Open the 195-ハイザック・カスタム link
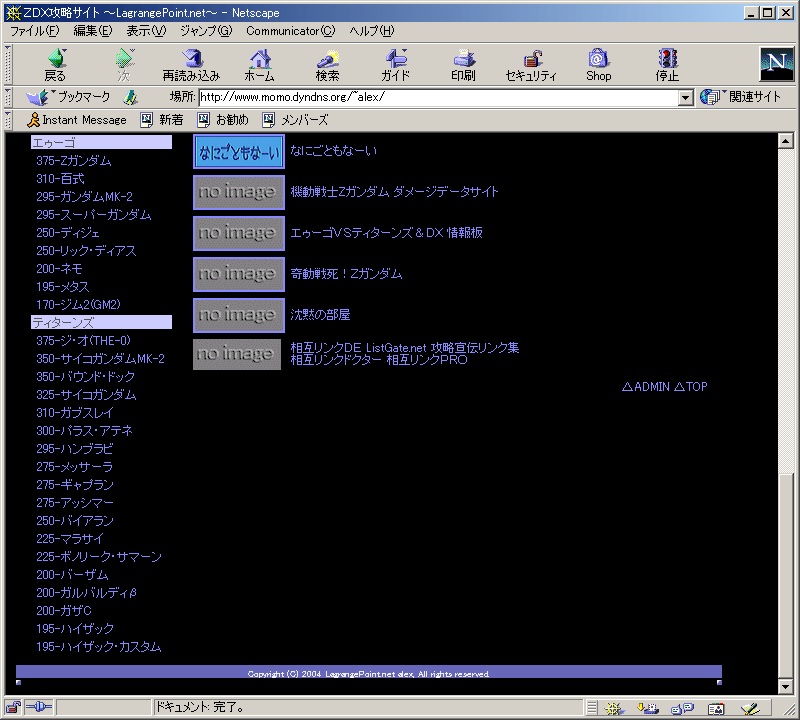This screenshot has width=800, height=720. coord(98,647)
